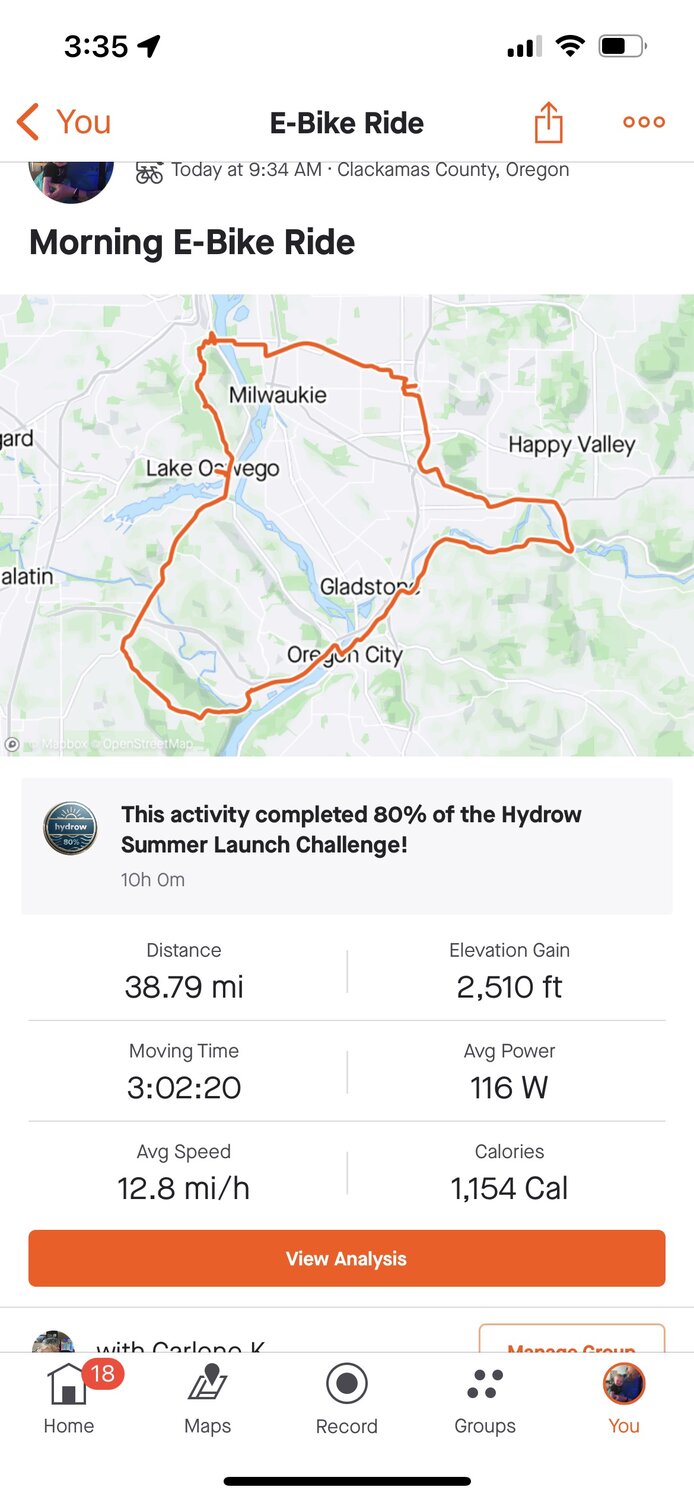The width and height of the screenshot is (694, 1500).
Task: Tap the Calories 1,154 Cal stat
Action: click(x=509, y=1173)
